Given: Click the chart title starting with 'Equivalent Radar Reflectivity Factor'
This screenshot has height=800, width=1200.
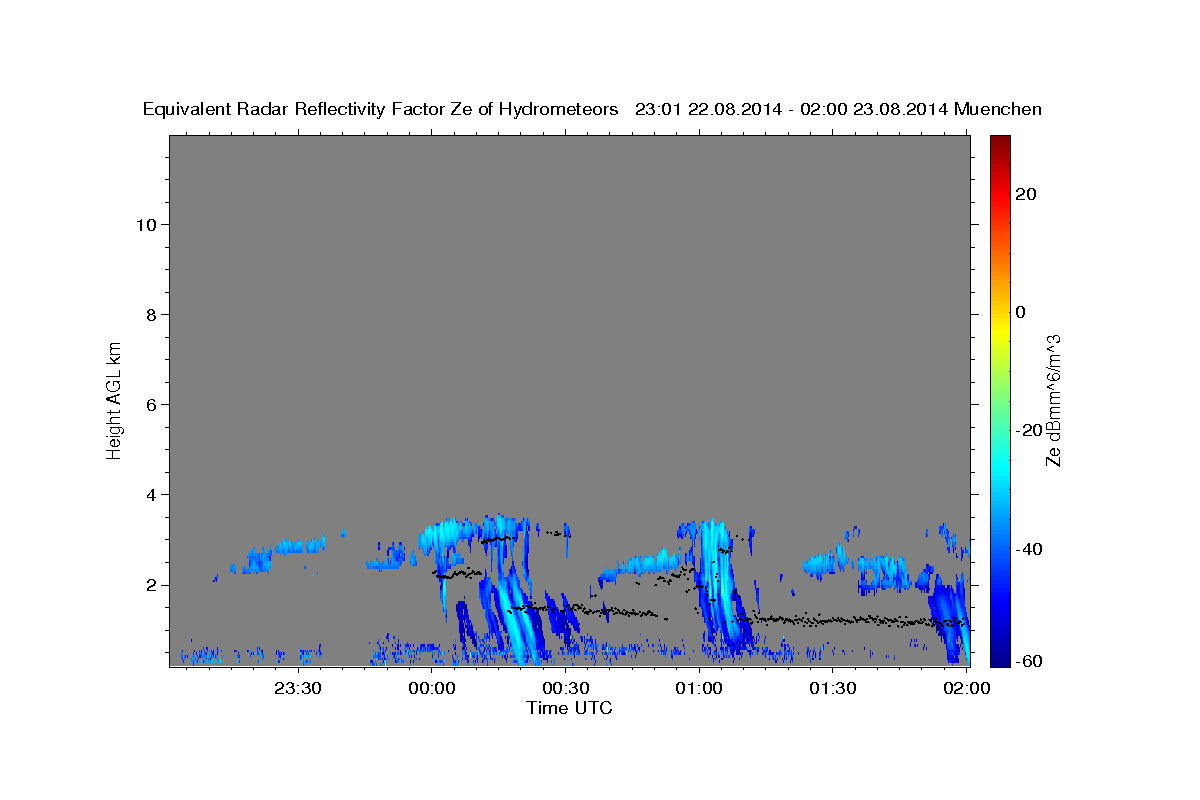Looking at the screenshot, I should coord(592,110).
